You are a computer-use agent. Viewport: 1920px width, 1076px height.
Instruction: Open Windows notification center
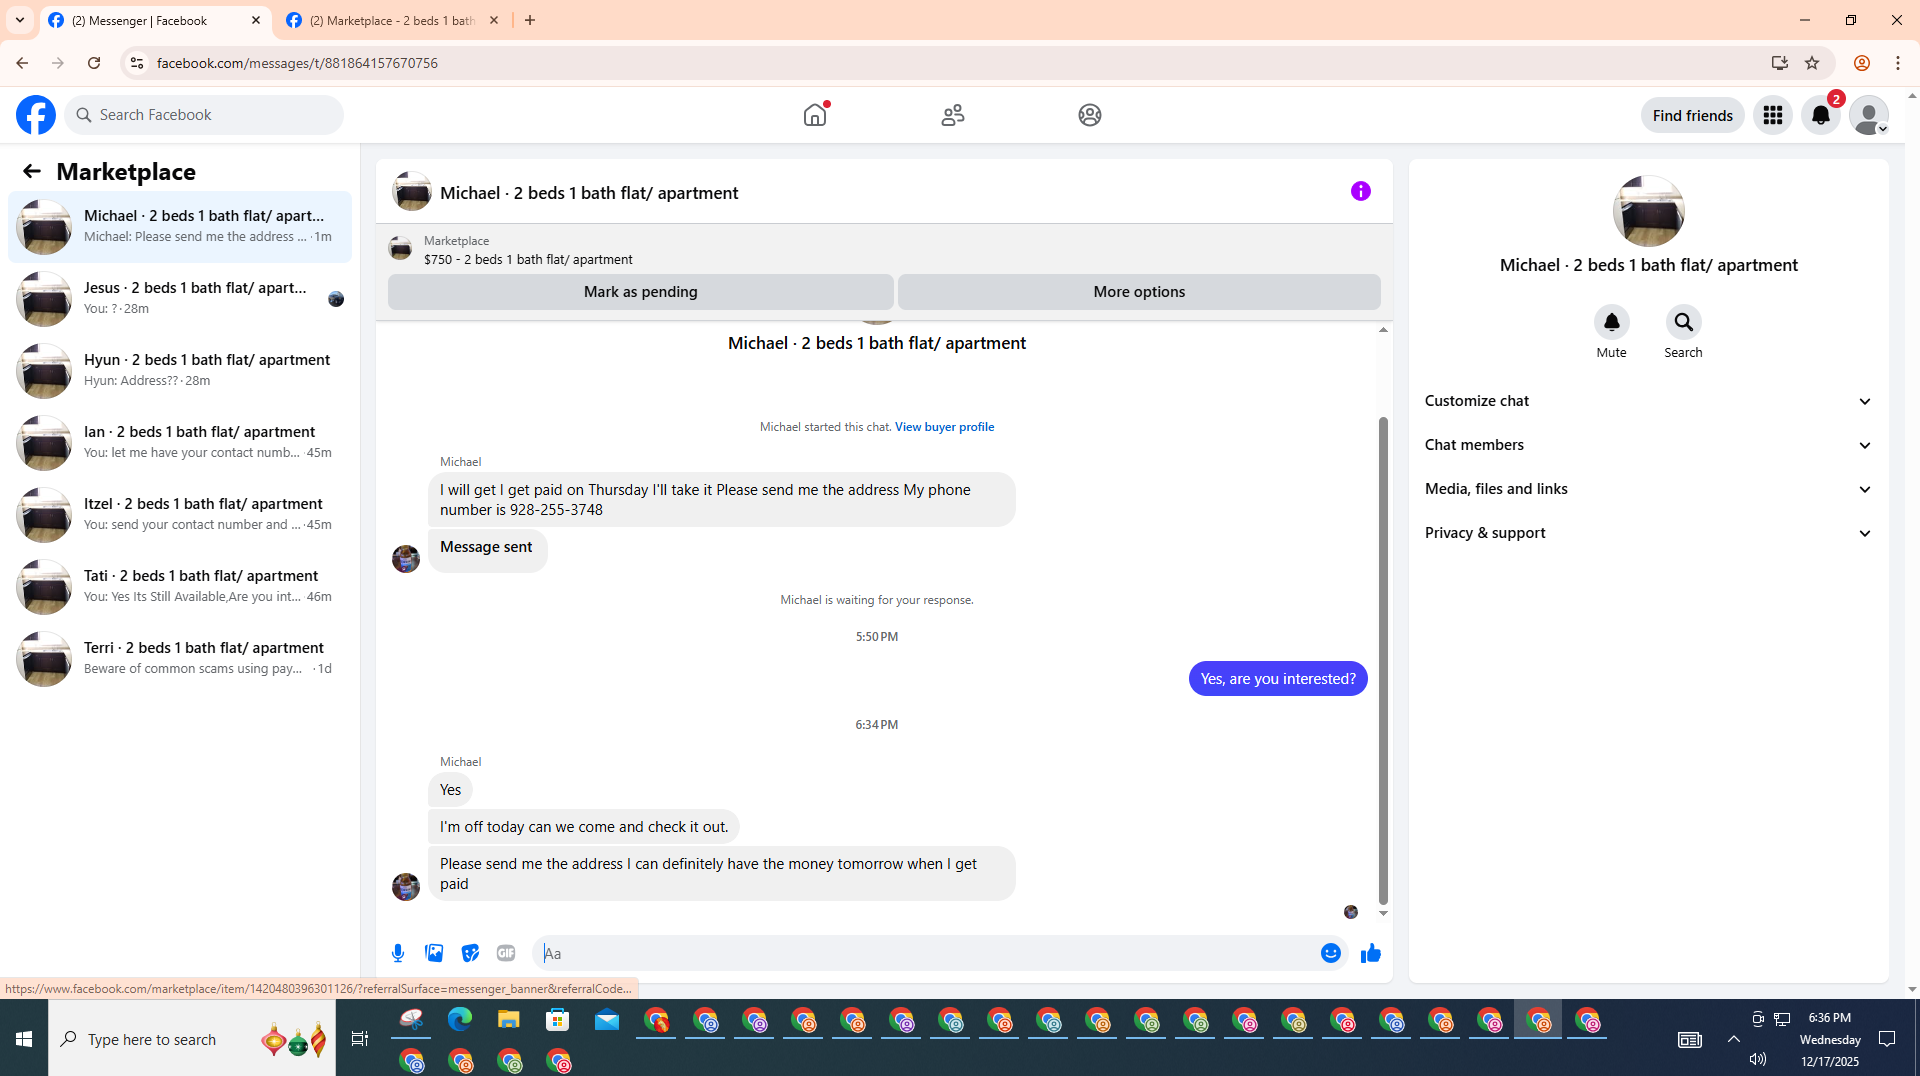pos(1888,1039)
